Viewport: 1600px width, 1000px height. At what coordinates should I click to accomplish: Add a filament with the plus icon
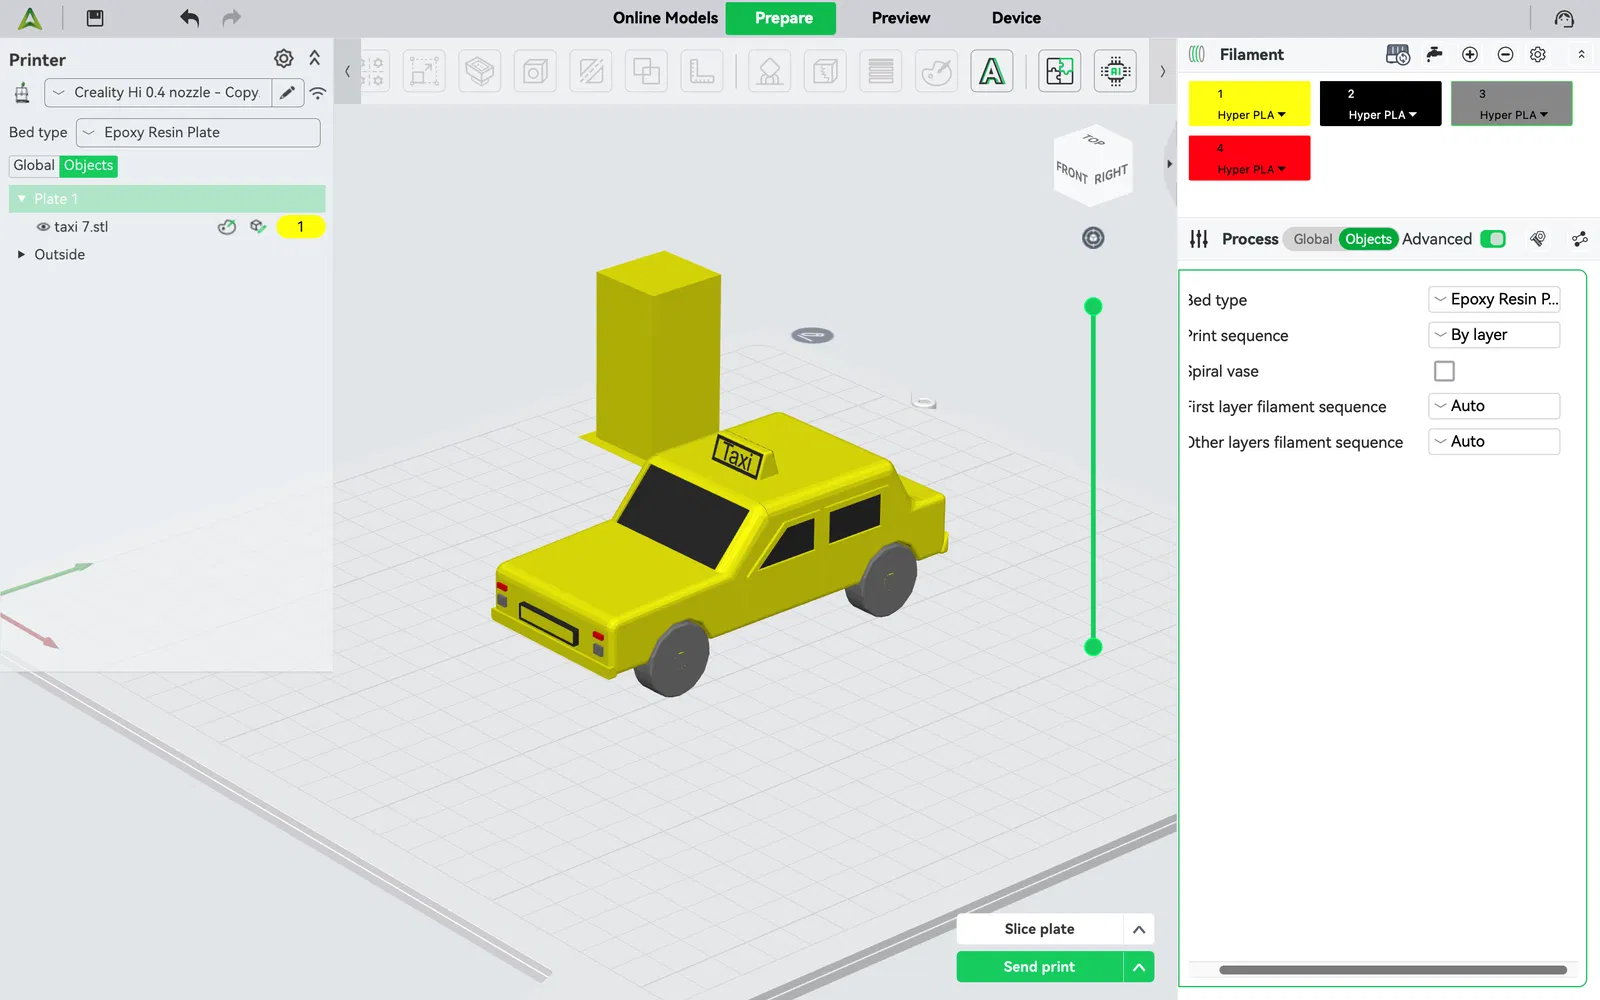(x=1470, y=55)
